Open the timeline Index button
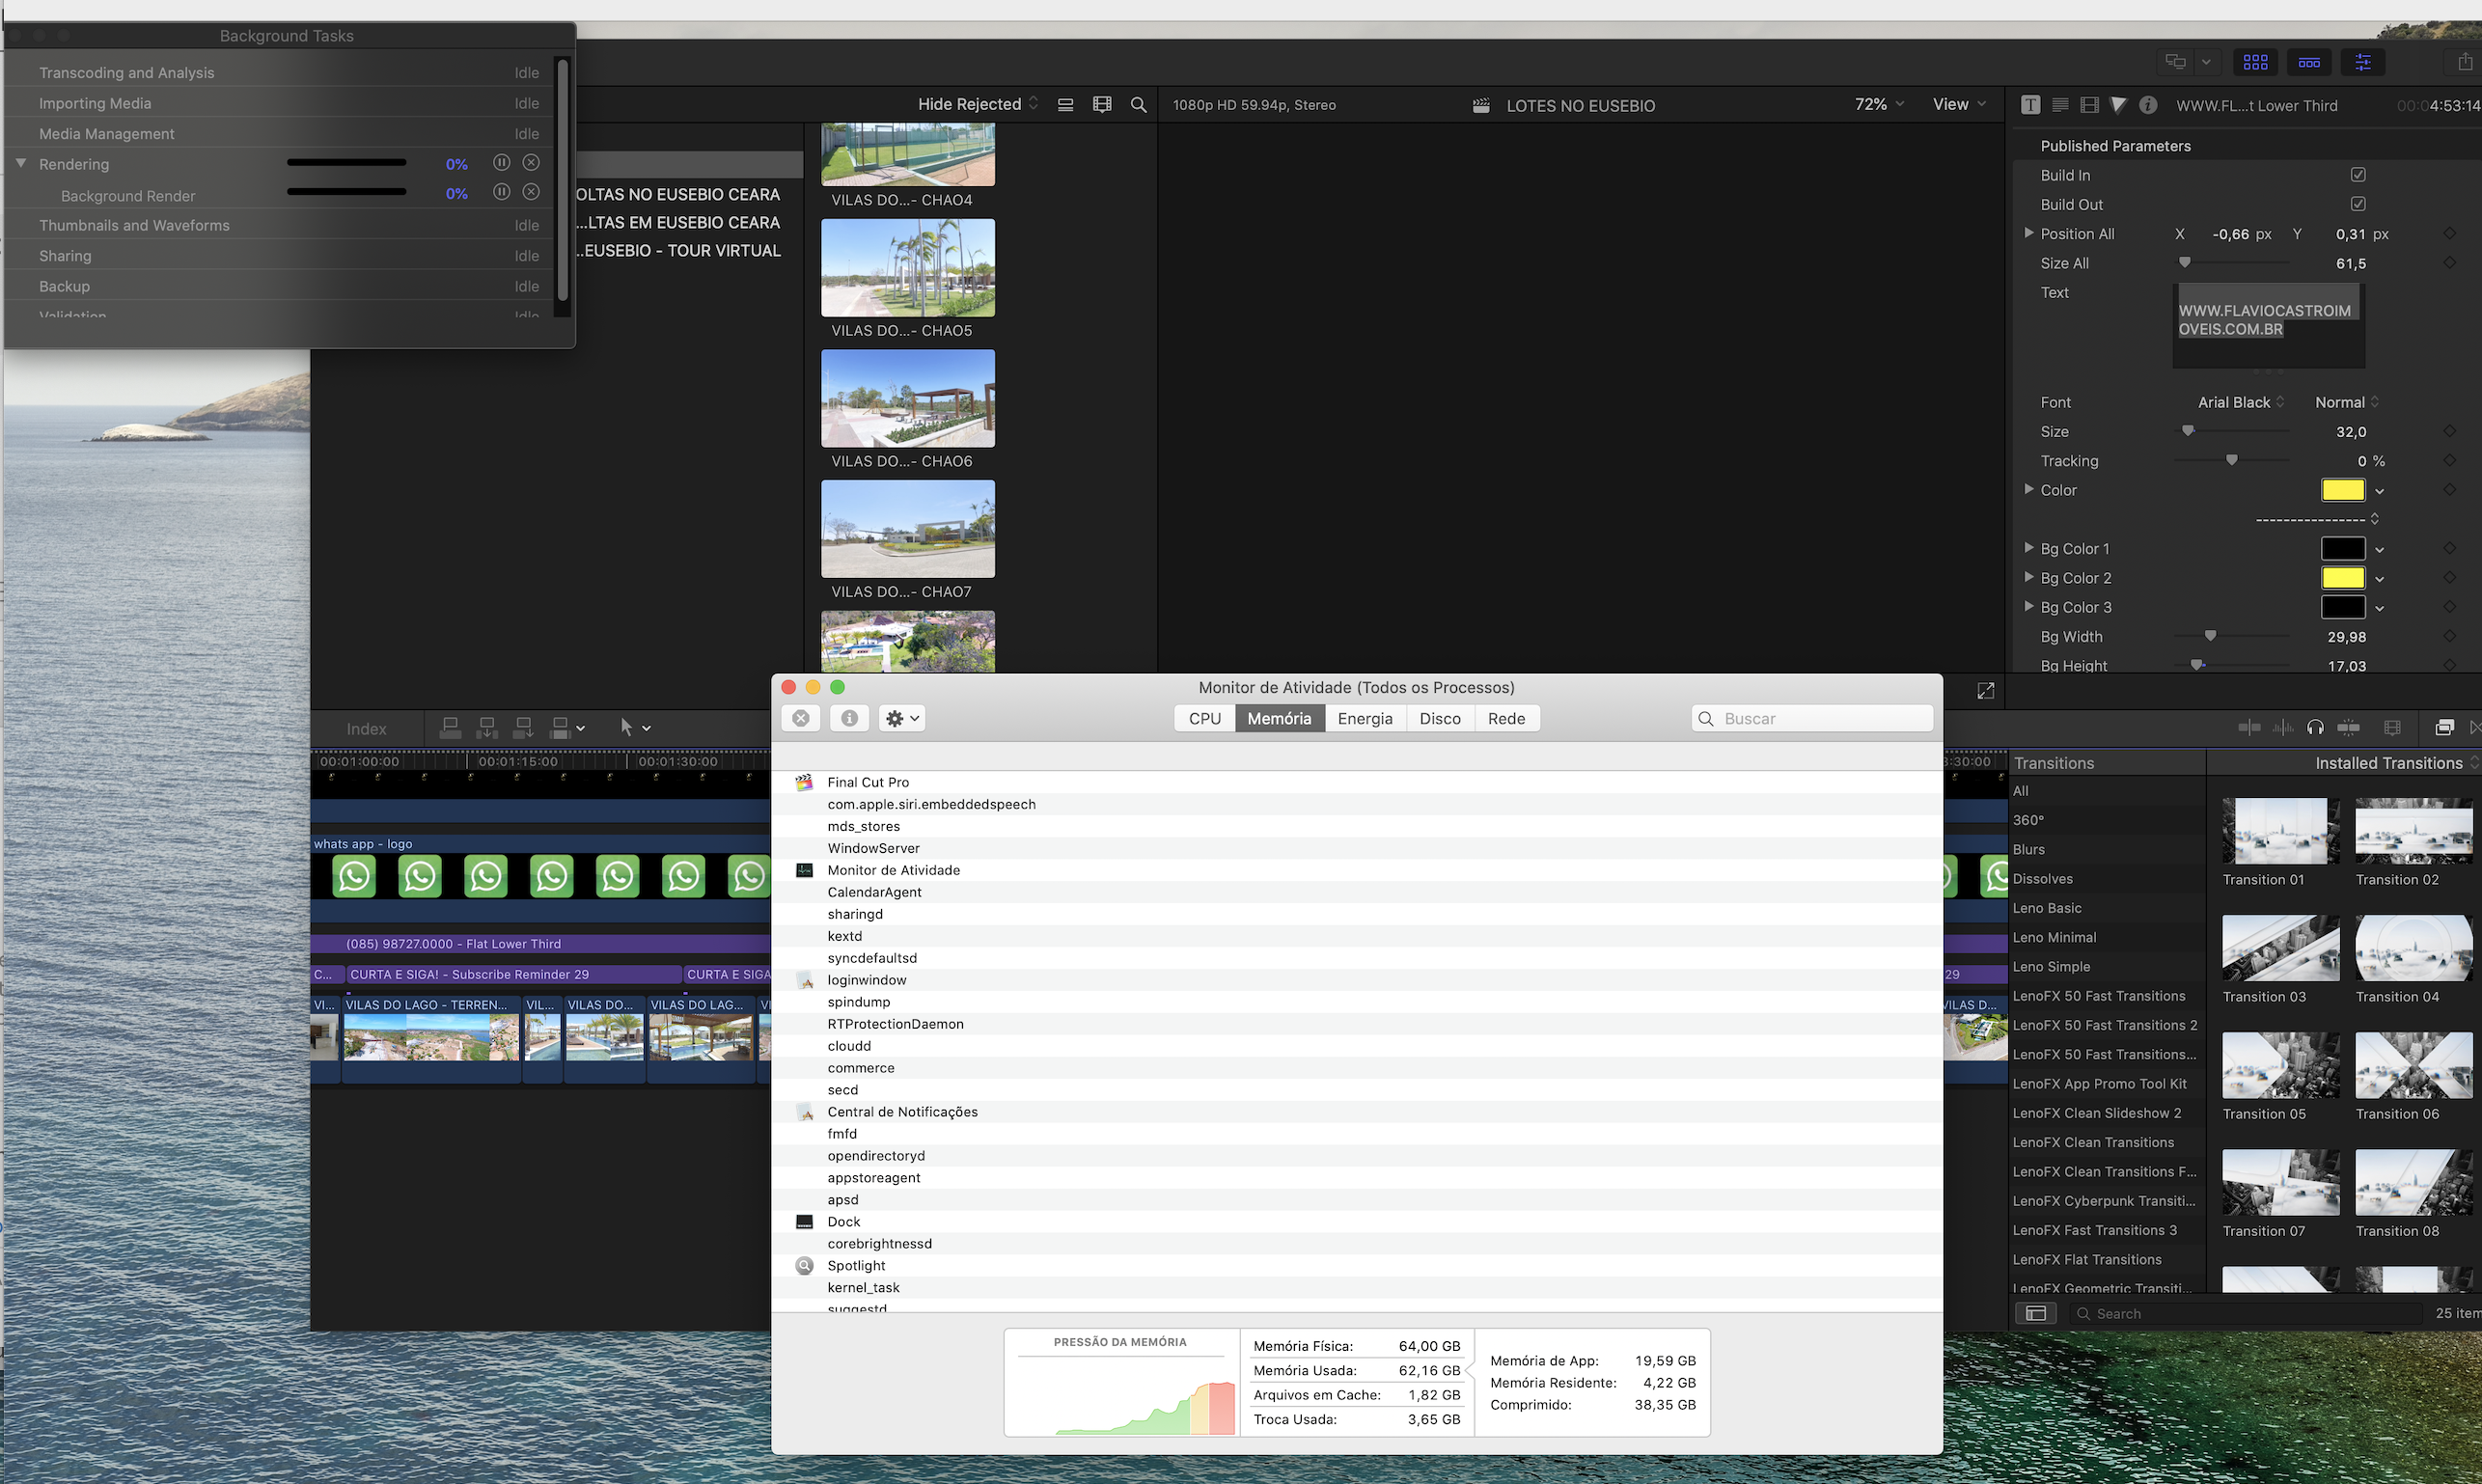2482x1484 pixels. tap(366, 729)
